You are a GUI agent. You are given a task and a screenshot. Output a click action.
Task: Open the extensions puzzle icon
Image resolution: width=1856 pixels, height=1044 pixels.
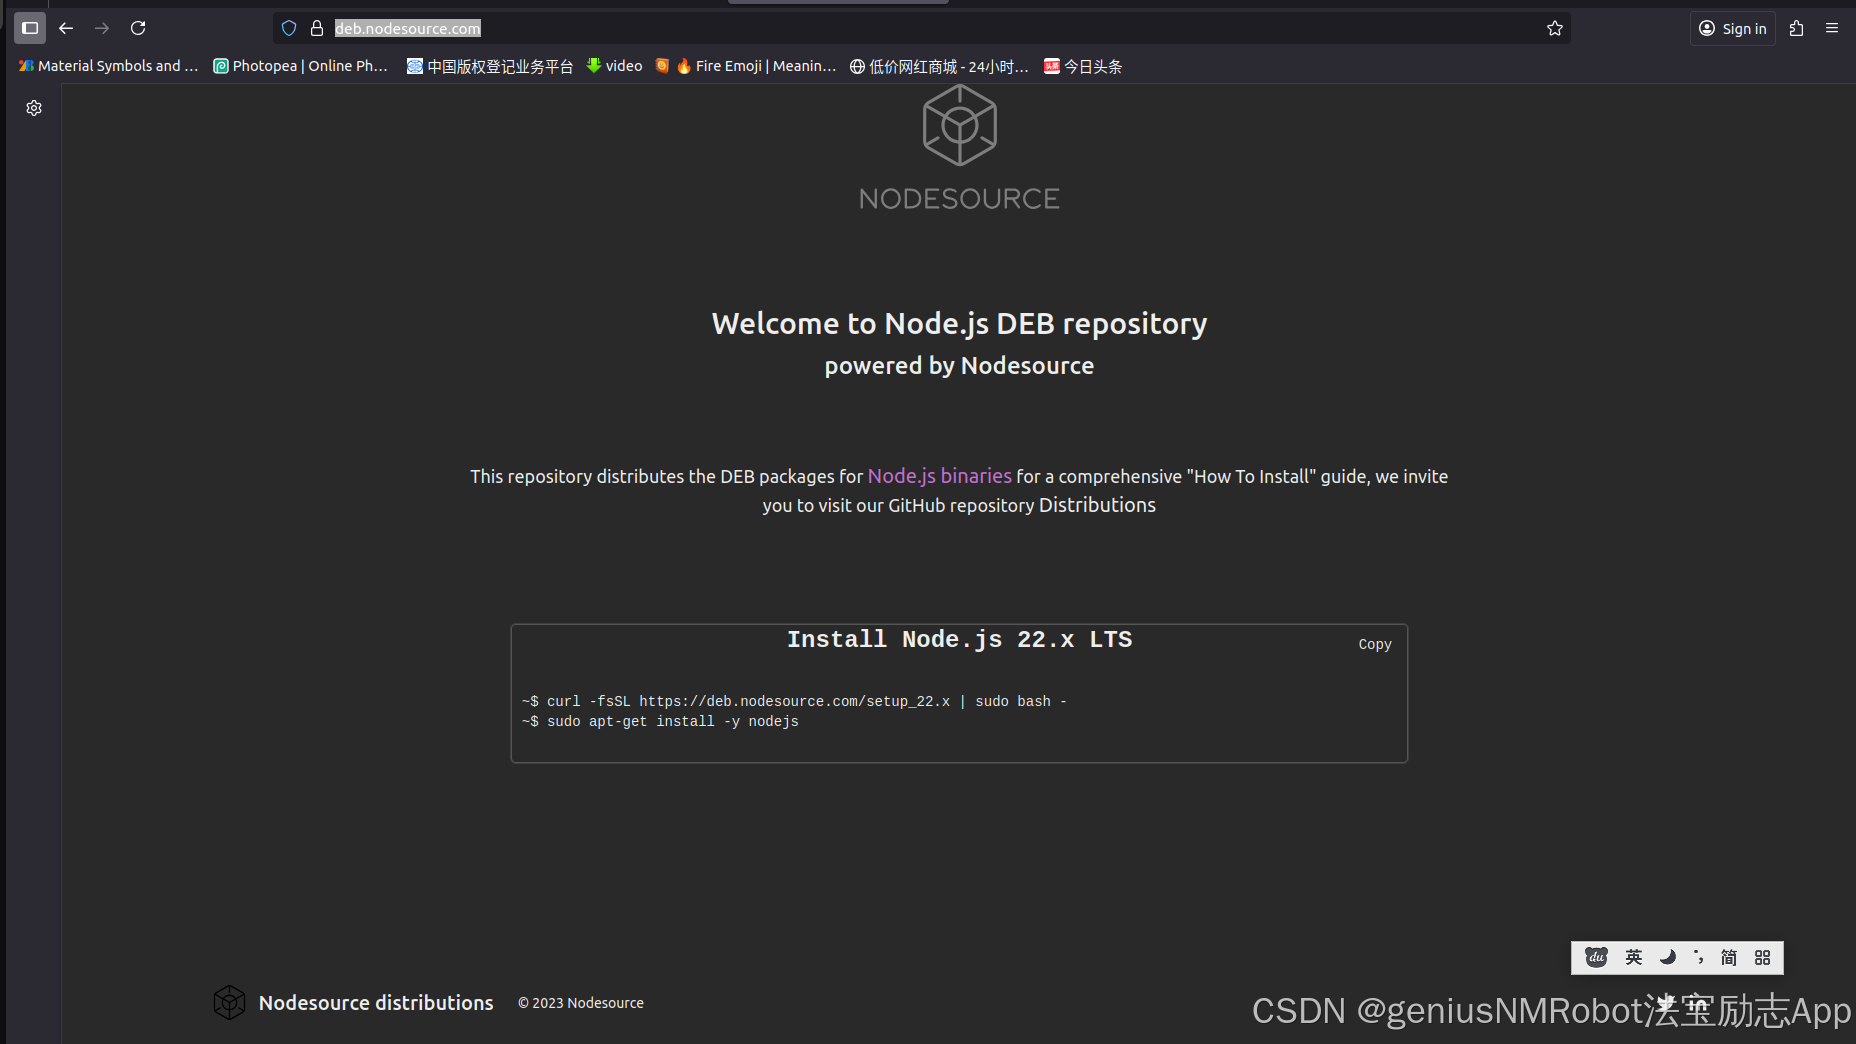[x=1797, y=28]
